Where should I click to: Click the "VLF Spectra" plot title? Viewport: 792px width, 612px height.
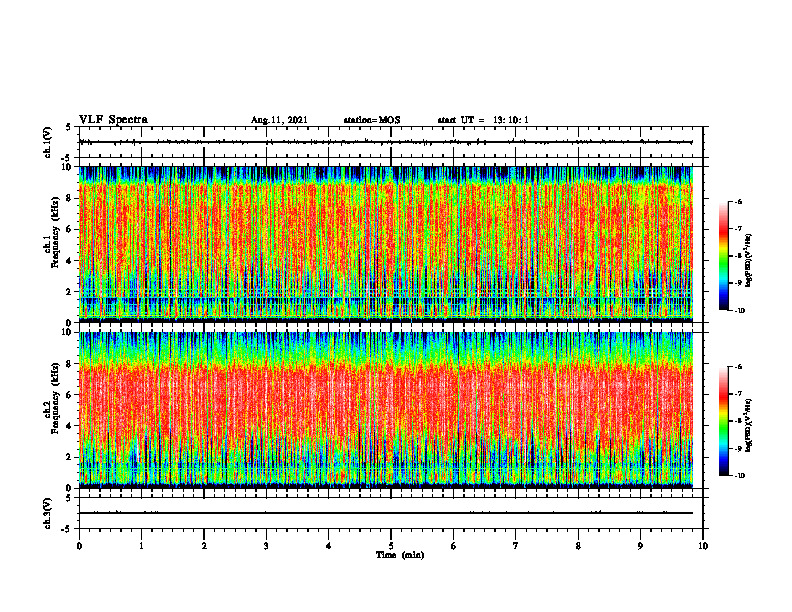(x=113, y=120)
